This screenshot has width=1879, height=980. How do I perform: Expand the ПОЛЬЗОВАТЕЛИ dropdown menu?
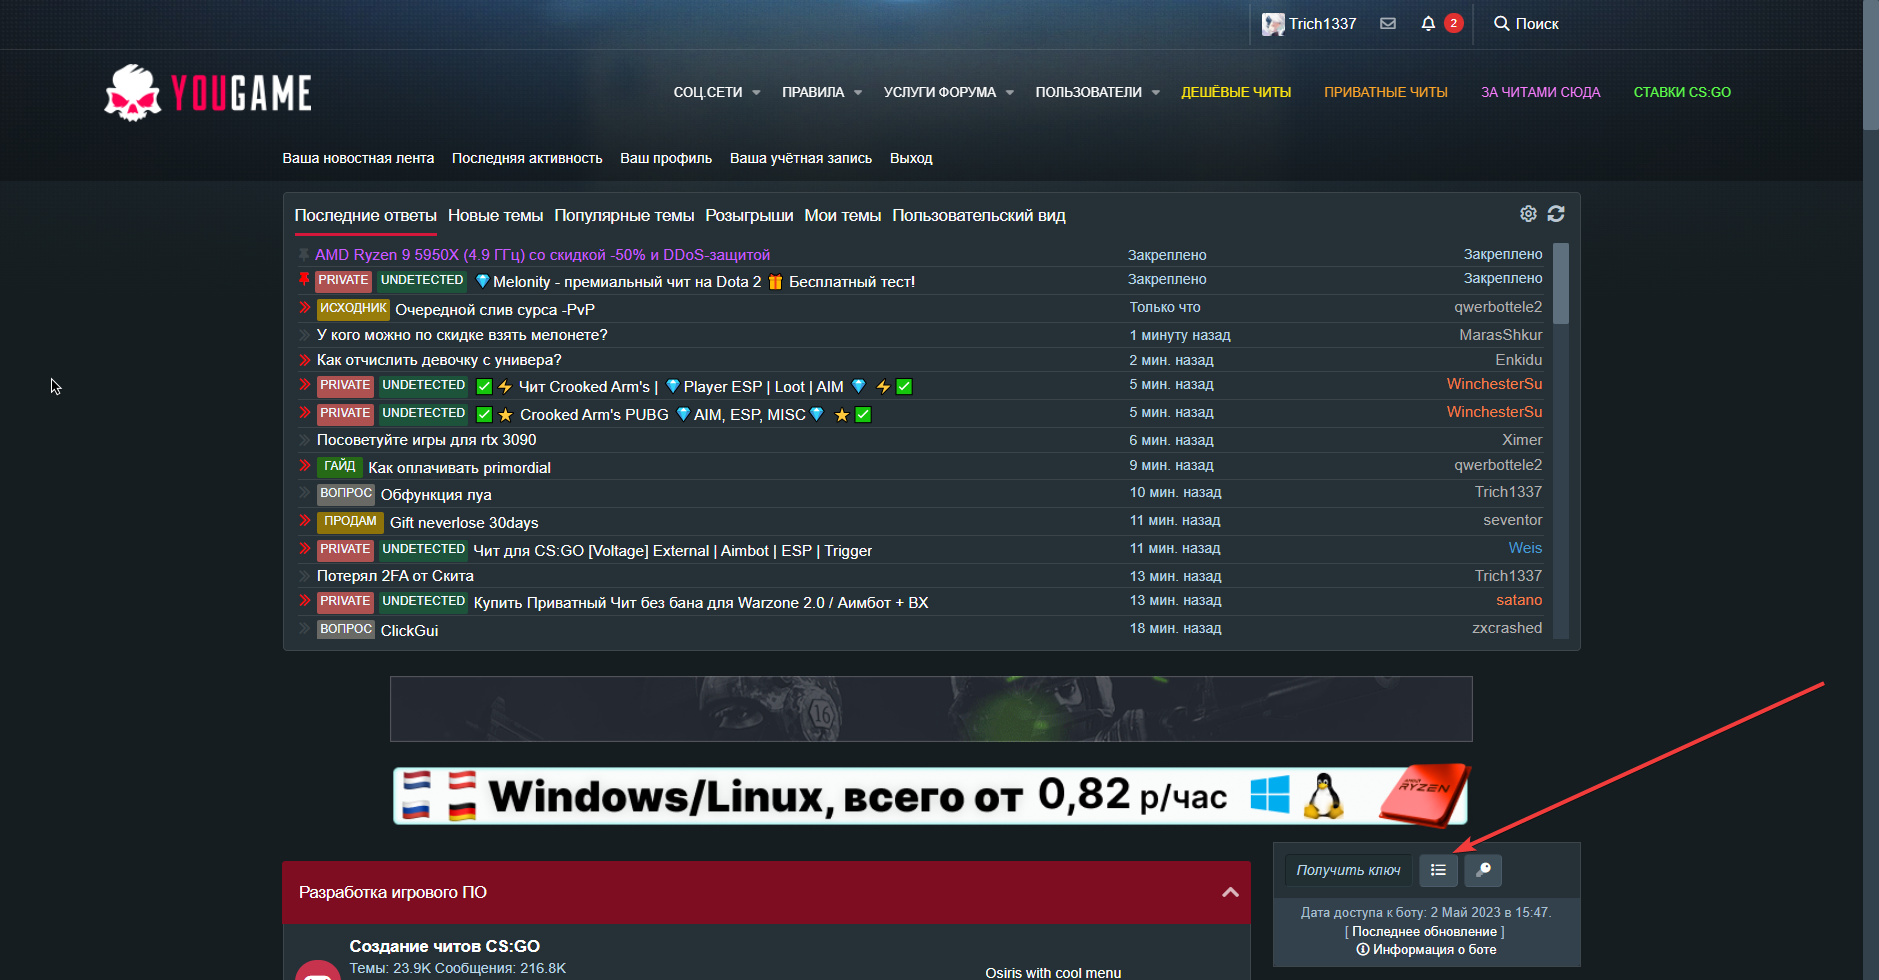coord(1097,92)
